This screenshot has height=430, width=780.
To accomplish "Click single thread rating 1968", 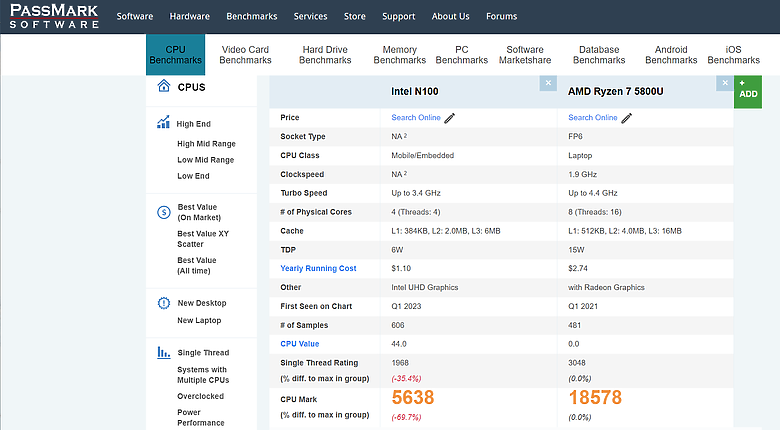I will [x=400, y=363].
